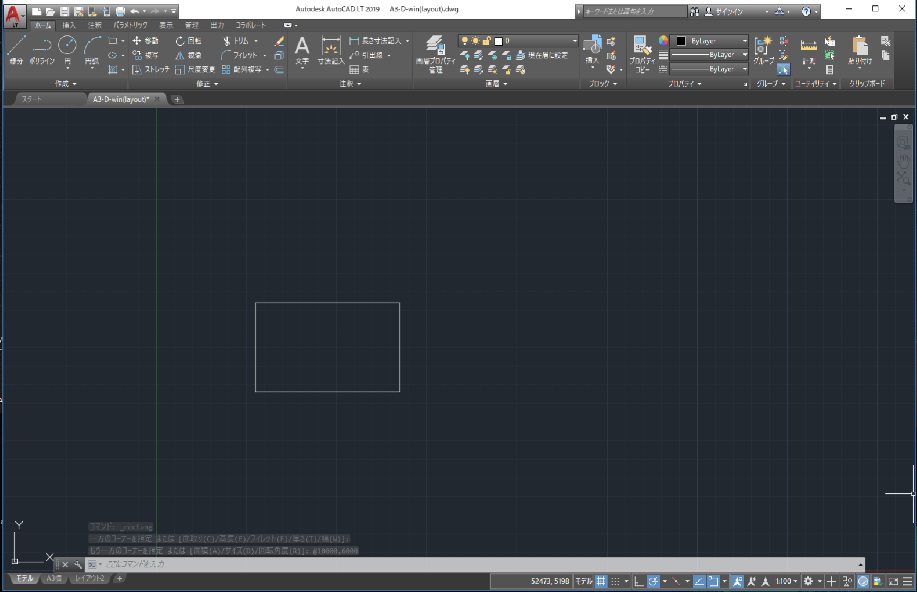The height and width of the screenshot is (592, 917).
Task: Select the Line (線分) tool
Action: coord(16,49)
